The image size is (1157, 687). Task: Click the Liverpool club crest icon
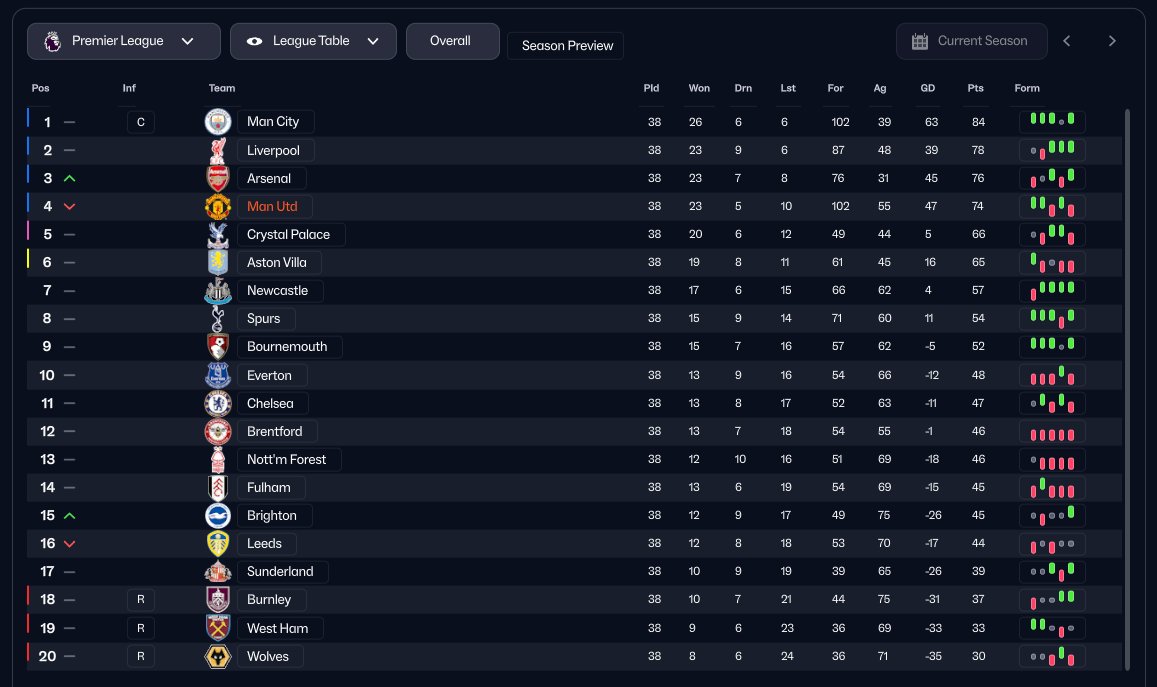[218, 150]
